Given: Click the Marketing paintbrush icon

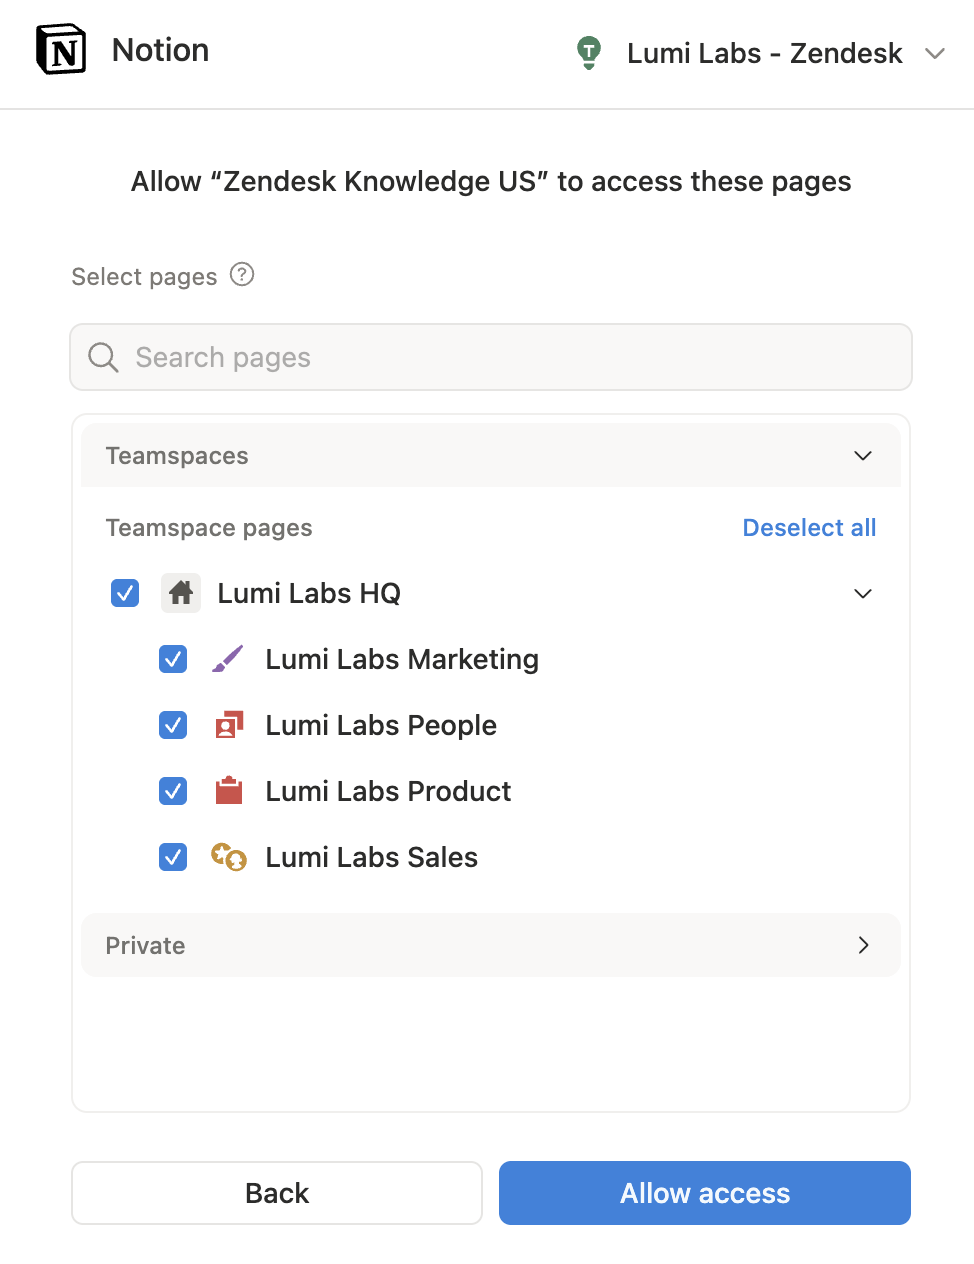Looking at the screenshot, I should (x=228, y=659).
